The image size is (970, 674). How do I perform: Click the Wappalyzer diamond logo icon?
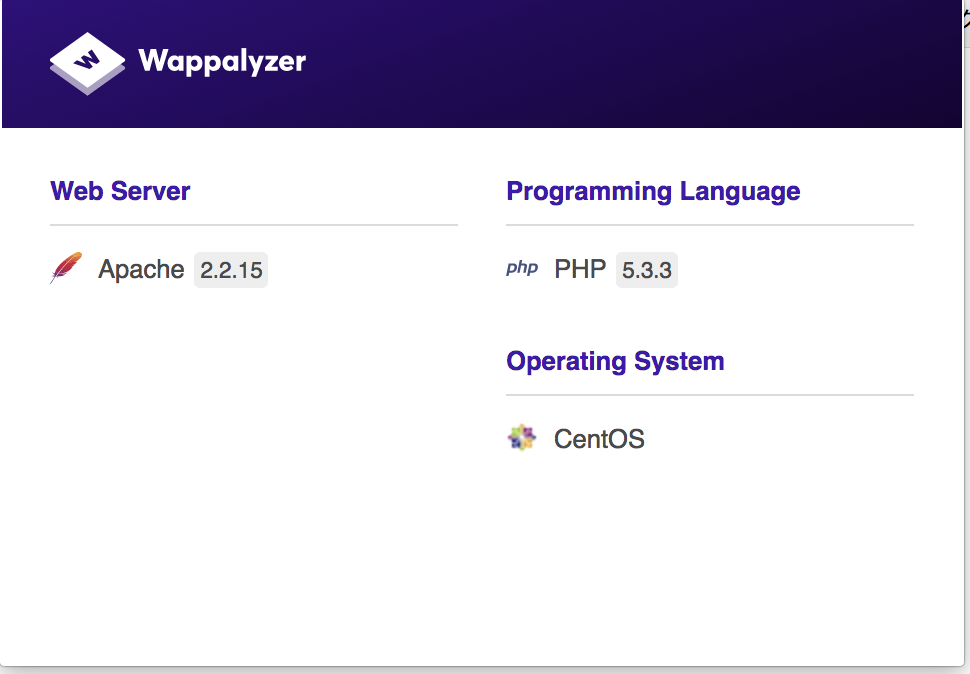pyautogui.click(x=87, y=64)
